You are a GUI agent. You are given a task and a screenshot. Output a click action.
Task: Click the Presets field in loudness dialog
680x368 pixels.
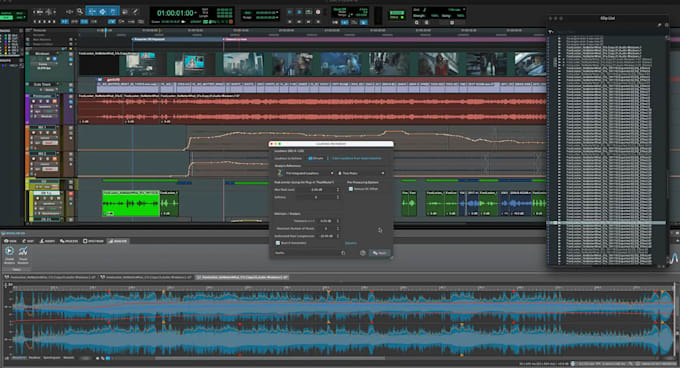[x=312, y=253]
